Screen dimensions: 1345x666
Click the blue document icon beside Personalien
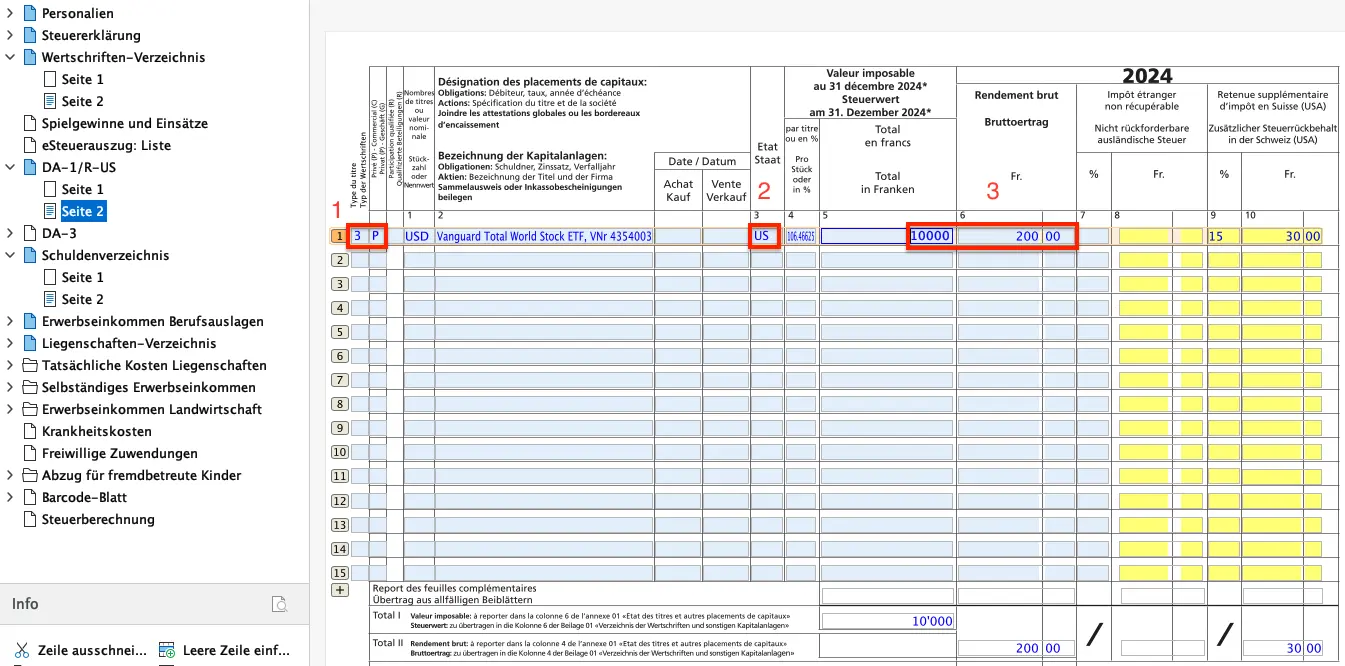point(29,13)
